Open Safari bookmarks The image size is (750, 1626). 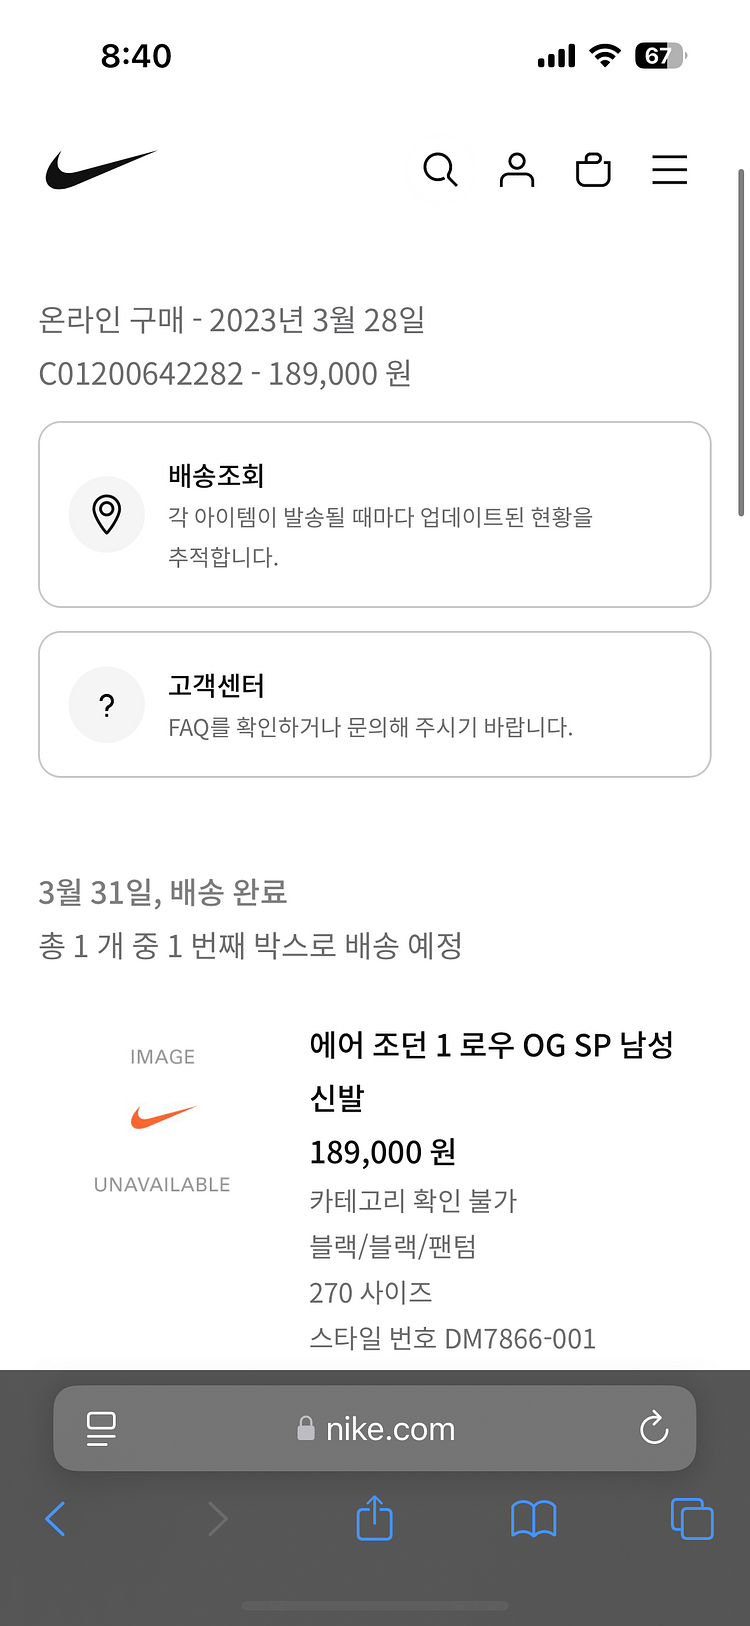[x=533, y=1519]
